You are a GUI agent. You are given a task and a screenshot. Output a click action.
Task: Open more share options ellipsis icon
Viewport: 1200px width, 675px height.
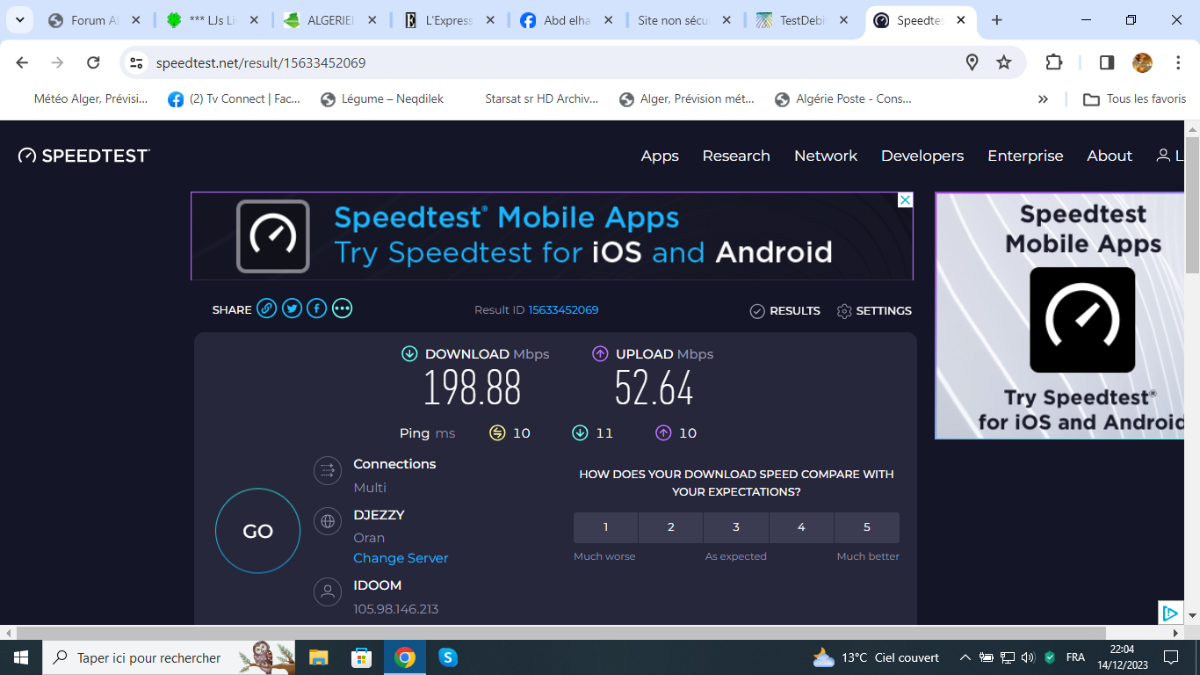coord(342,309)
